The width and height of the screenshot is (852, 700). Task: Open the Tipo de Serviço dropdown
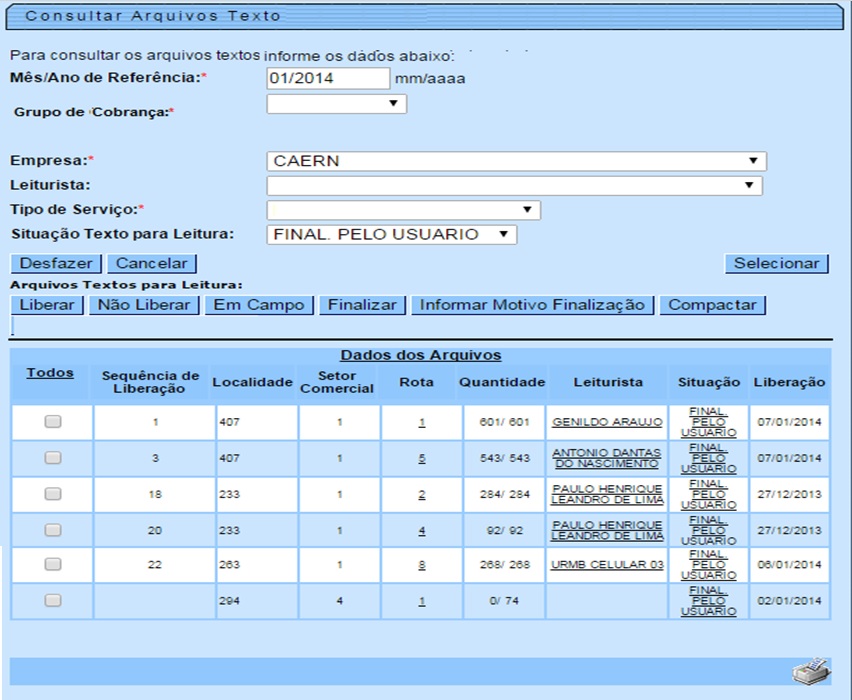403,209
